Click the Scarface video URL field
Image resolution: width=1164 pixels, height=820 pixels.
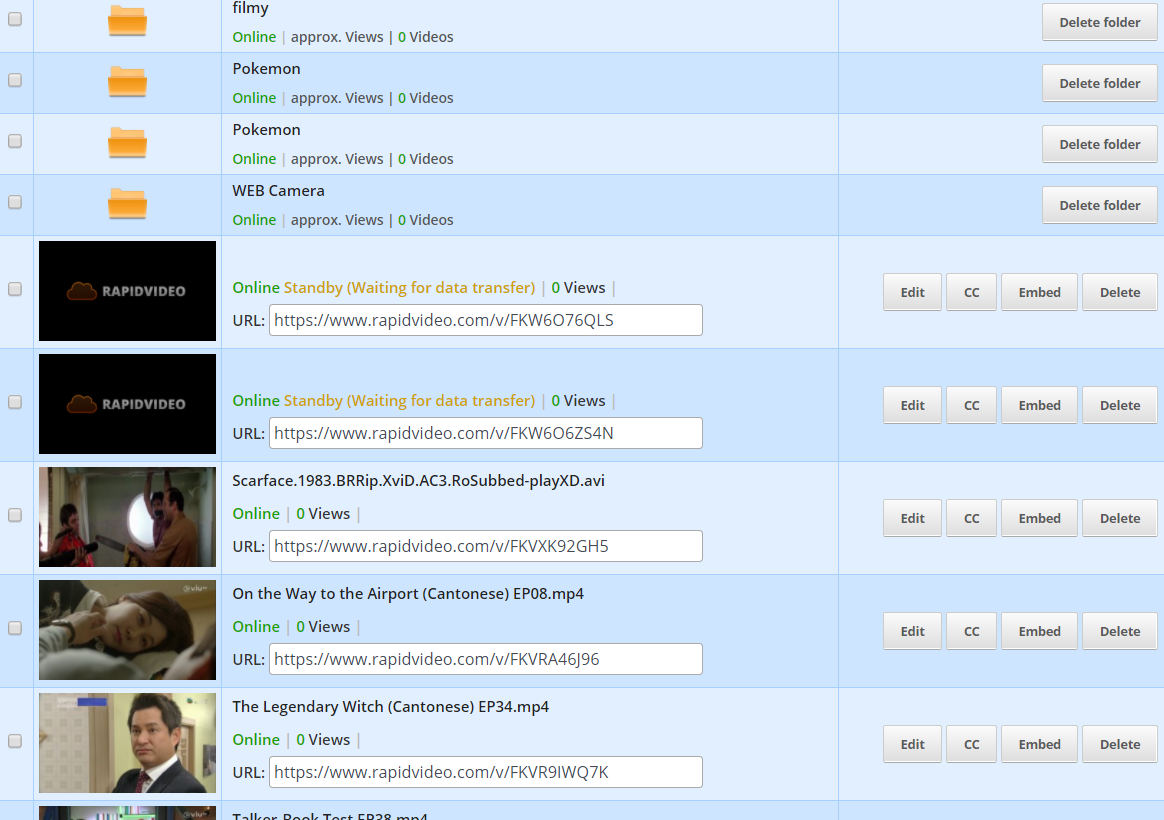tap(485, 546)
